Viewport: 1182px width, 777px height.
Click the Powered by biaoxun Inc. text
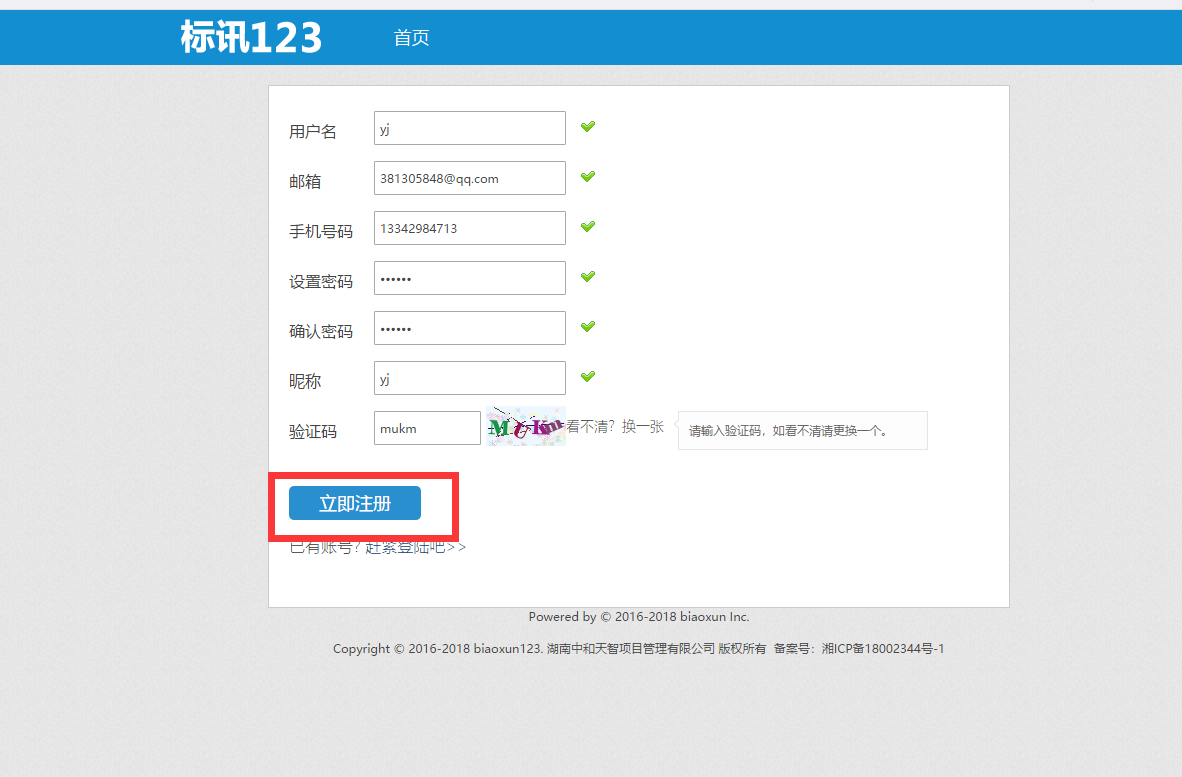pyautogui.click(x=638, y=616)
